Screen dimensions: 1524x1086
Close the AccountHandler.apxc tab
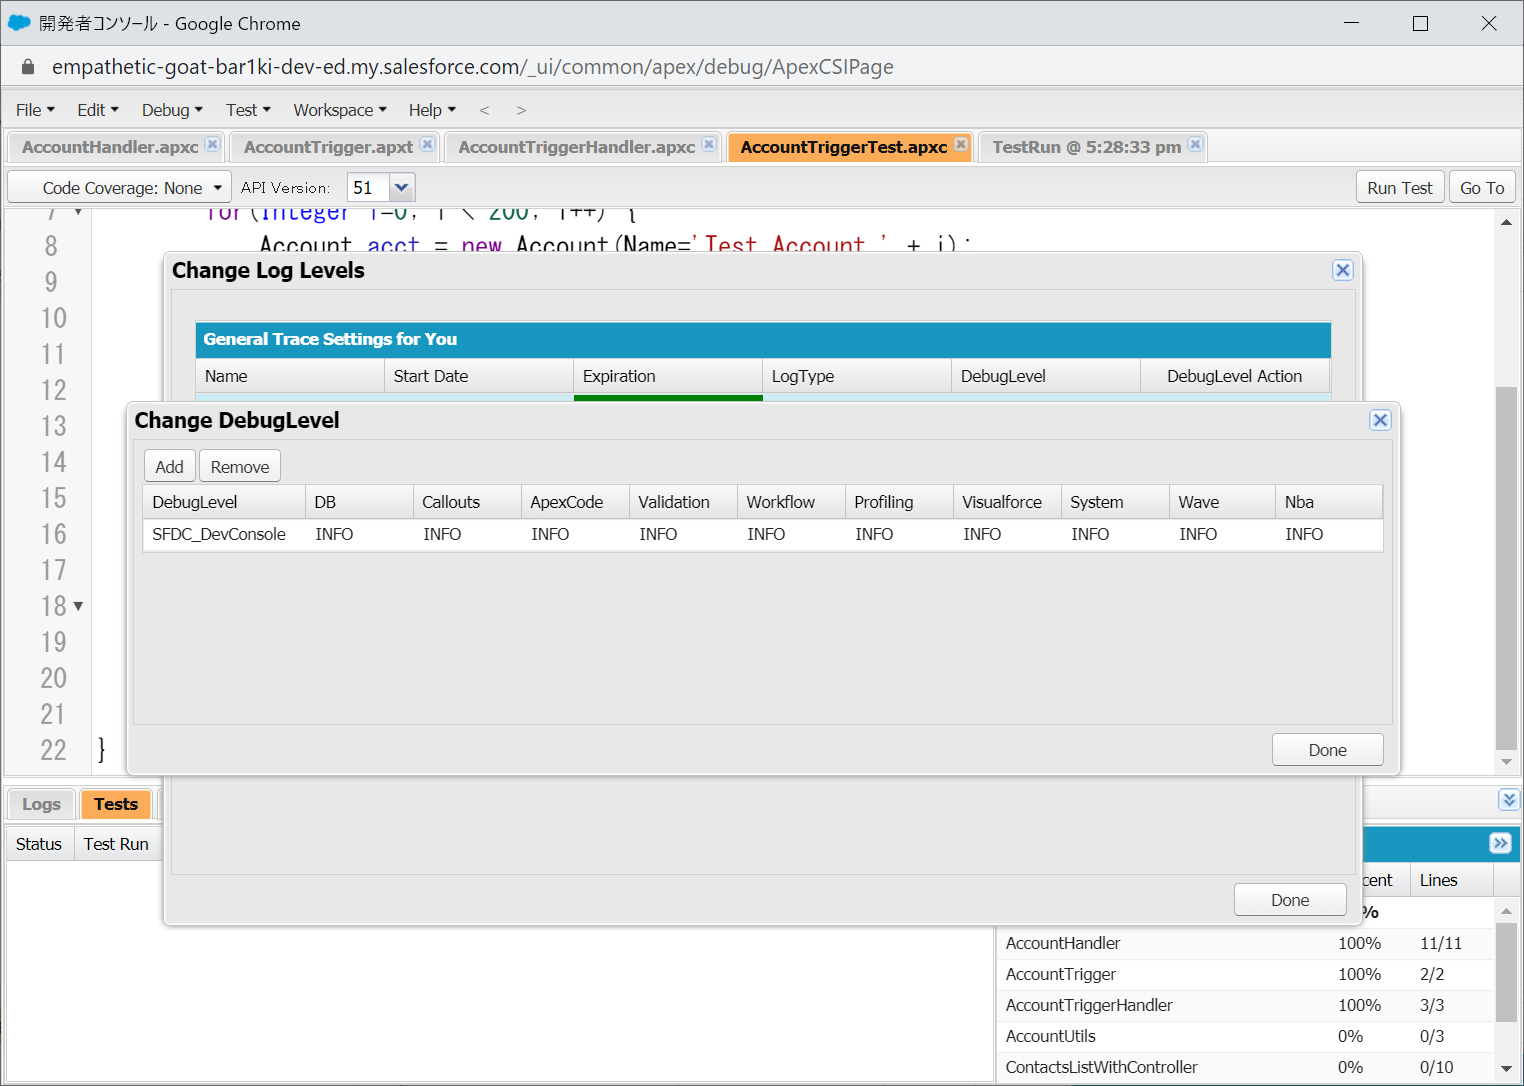212,144
